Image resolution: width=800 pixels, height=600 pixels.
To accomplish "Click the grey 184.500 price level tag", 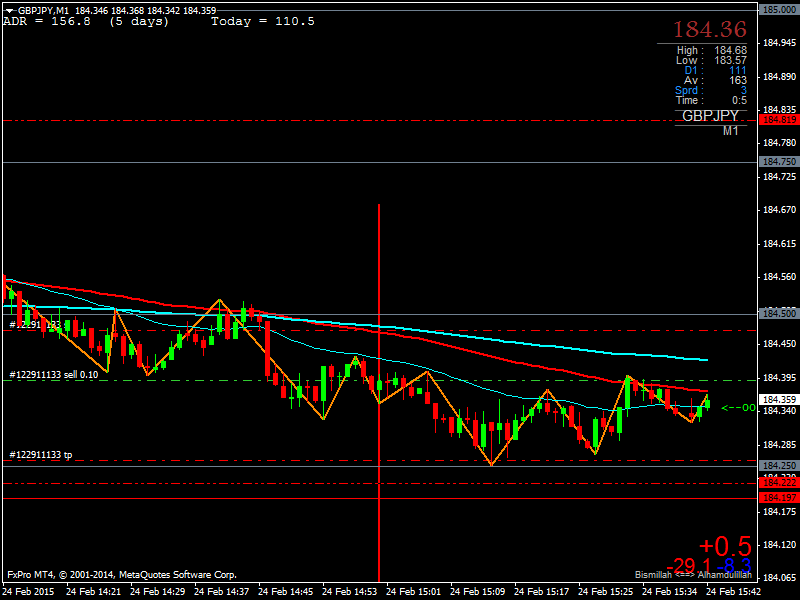I will click(779, 314).
